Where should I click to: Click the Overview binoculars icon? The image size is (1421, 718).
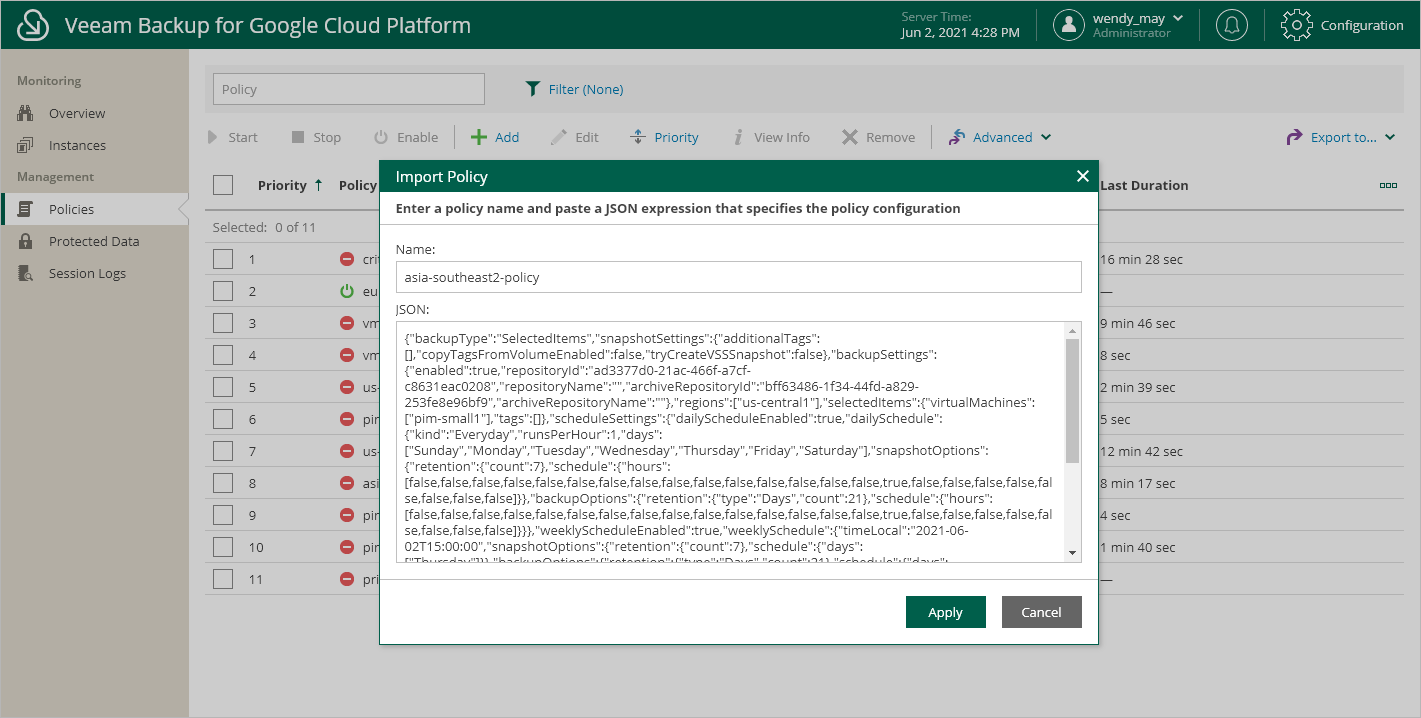pyautogui.click(x=26, y=113)
